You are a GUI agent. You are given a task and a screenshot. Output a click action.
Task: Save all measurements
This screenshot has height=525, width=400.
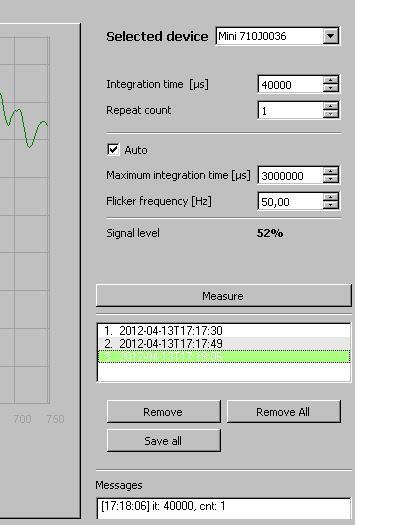(163, 441)
